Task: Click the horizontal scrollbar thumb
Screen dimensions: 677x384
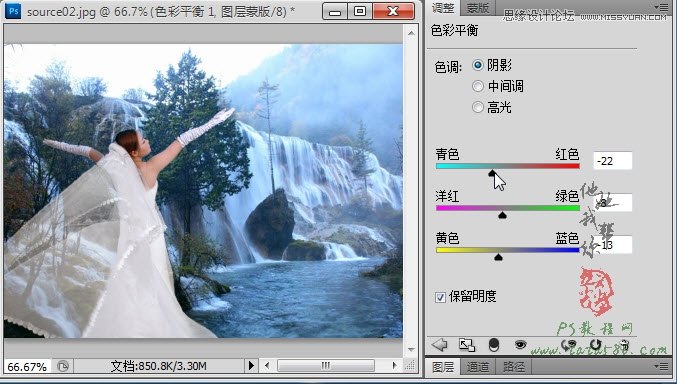Action: pos(326,366)
